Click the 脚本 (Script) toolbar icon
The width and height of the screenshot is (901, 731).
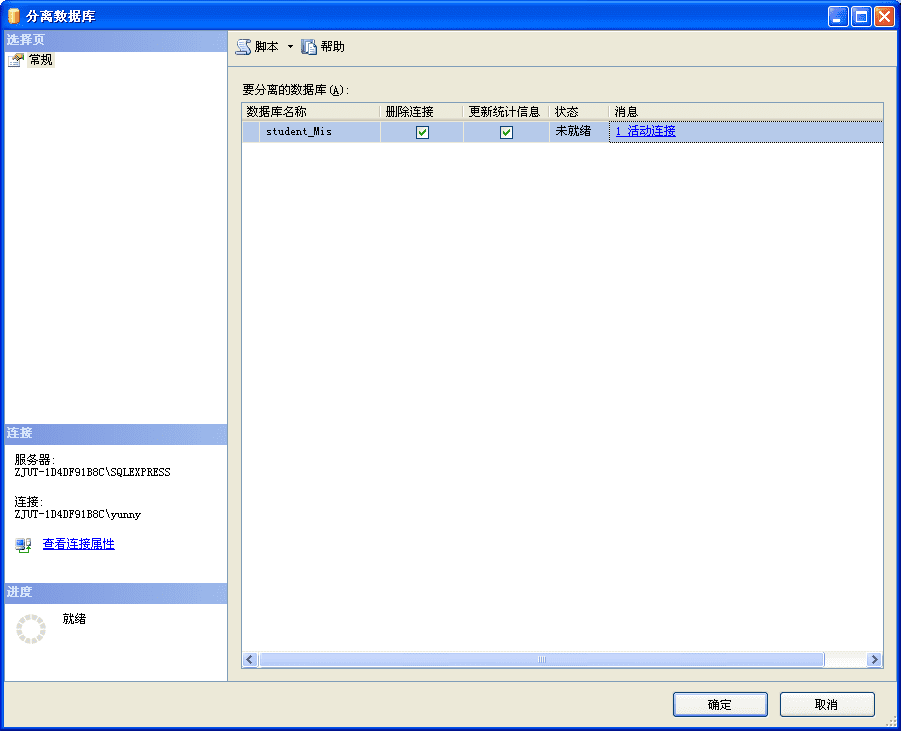(x=243, y=46)
